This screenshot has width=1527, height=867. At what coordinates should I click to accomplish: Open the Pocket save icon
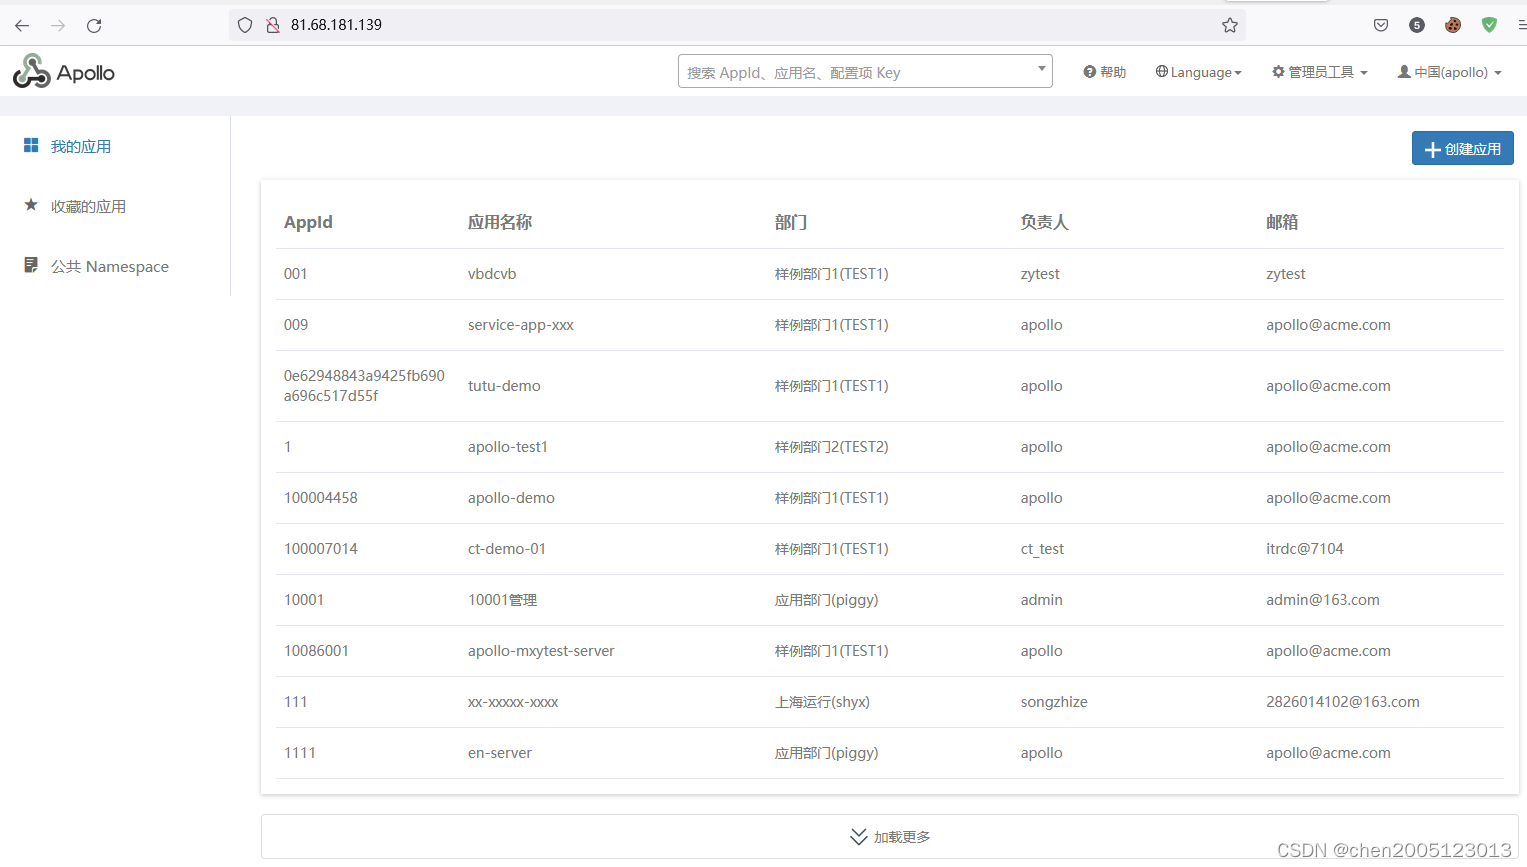(1381, 25)
